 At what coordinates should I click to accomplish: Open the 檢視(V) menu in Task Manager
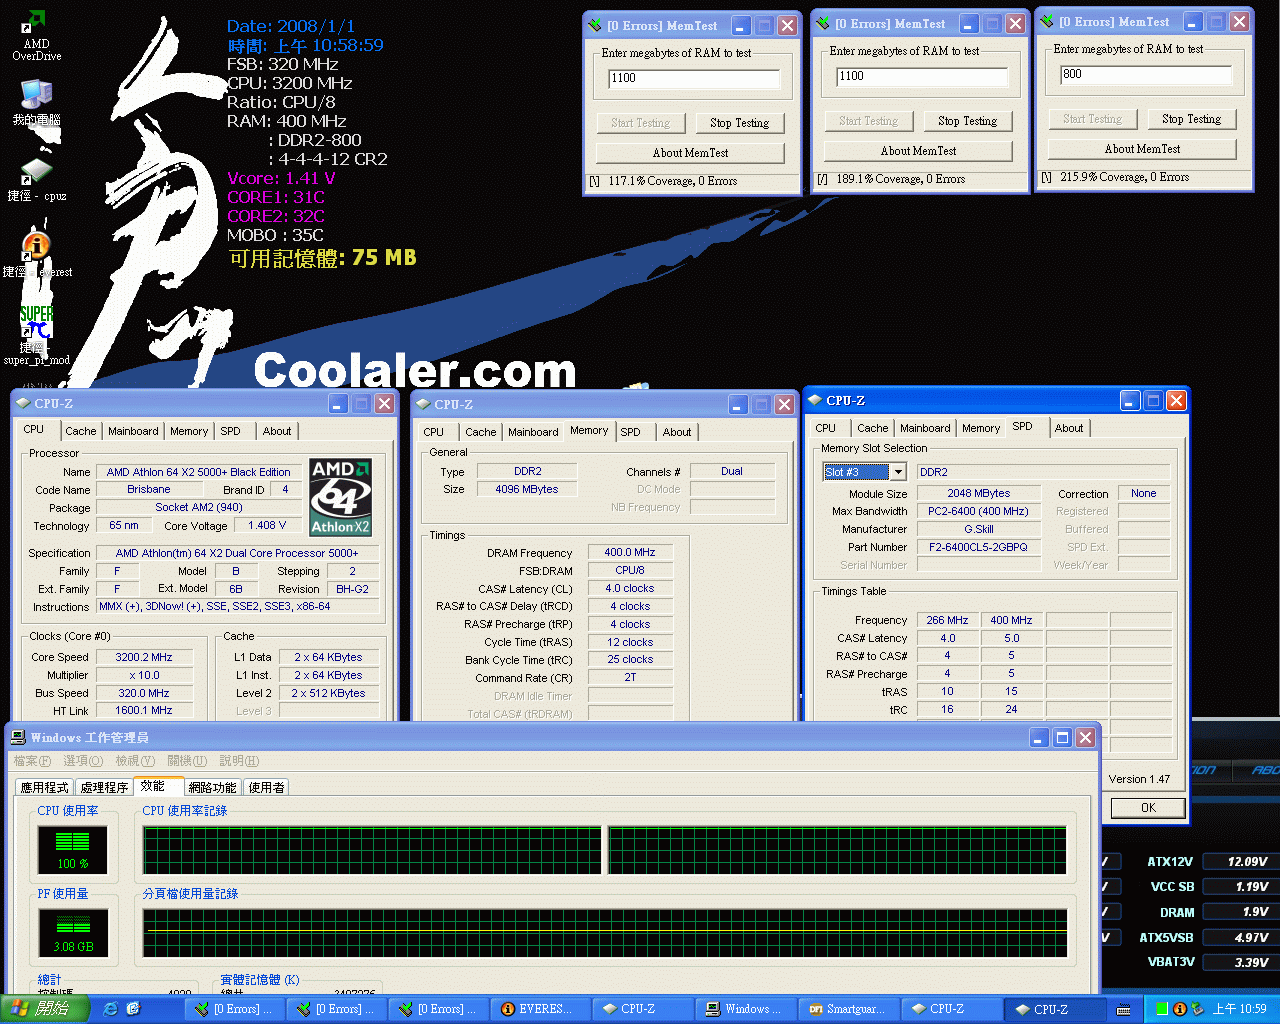pos(136,761)
